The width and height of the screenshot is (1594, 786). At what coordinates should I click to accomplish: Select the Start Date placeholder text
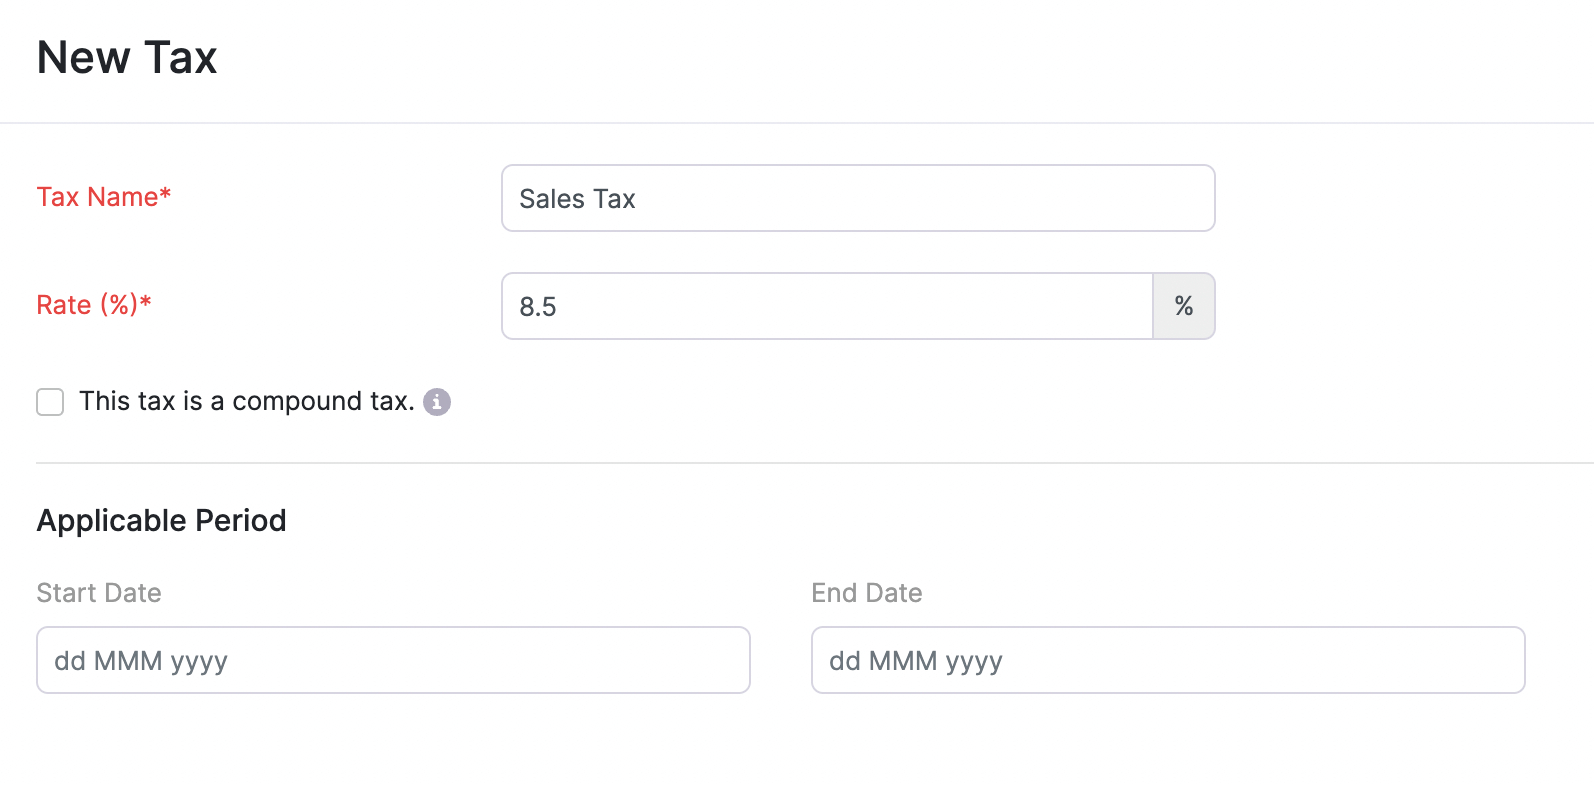(141, 660)
